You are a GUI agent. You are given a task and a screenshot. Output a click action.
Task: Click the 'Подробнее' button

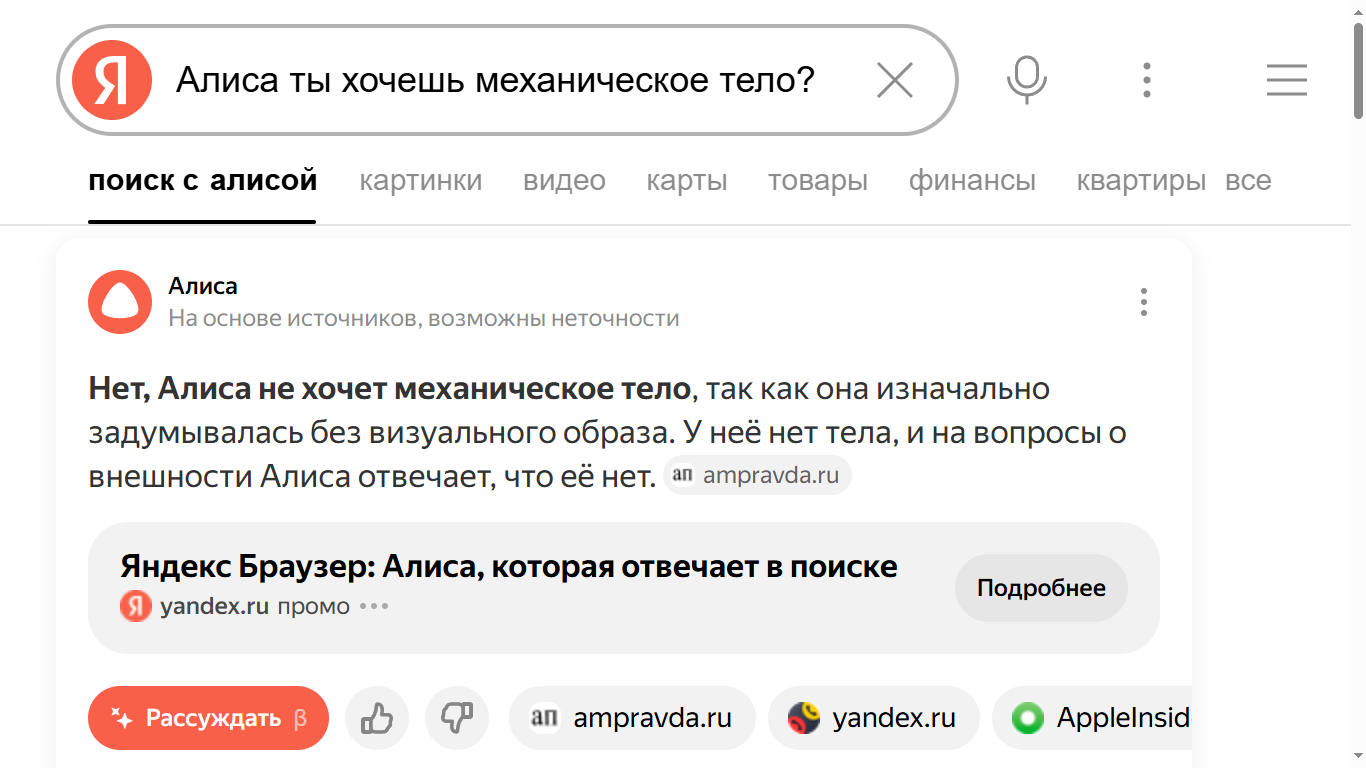[1041, 588]
